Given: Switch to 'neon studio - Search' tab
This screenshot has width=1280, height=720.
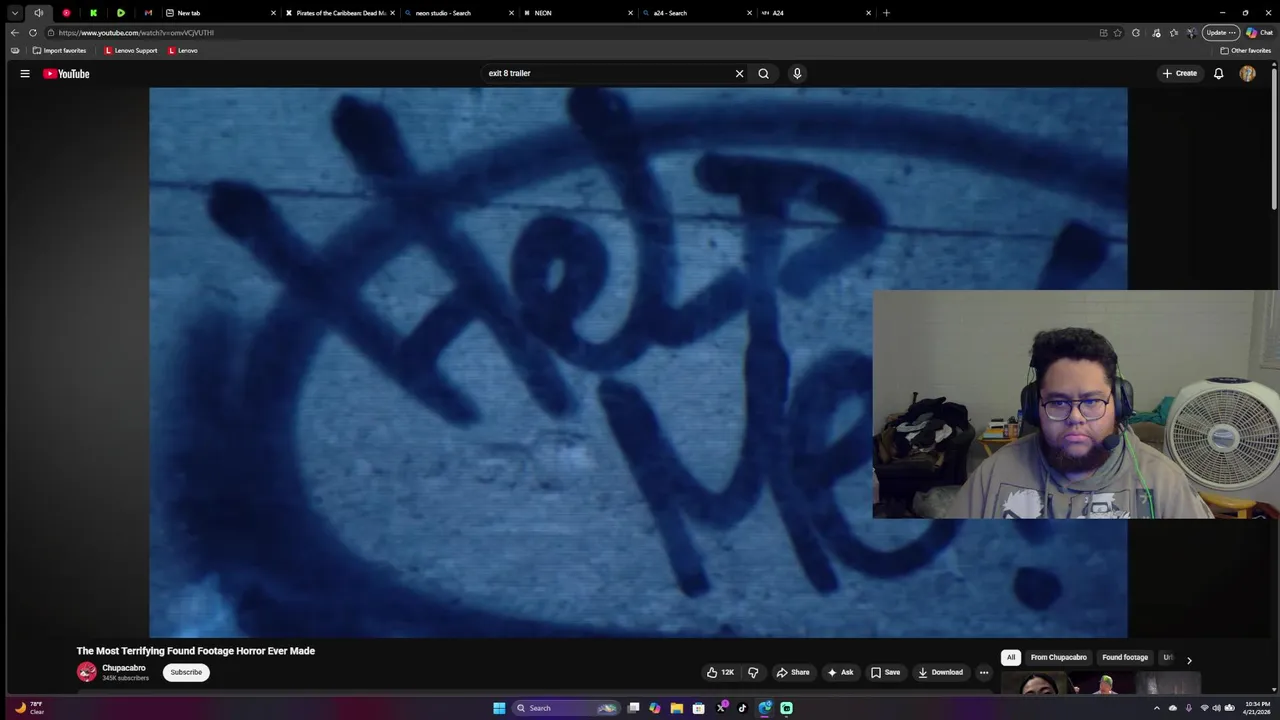Looking at the screenshot, I should click(x=457, y=13).
